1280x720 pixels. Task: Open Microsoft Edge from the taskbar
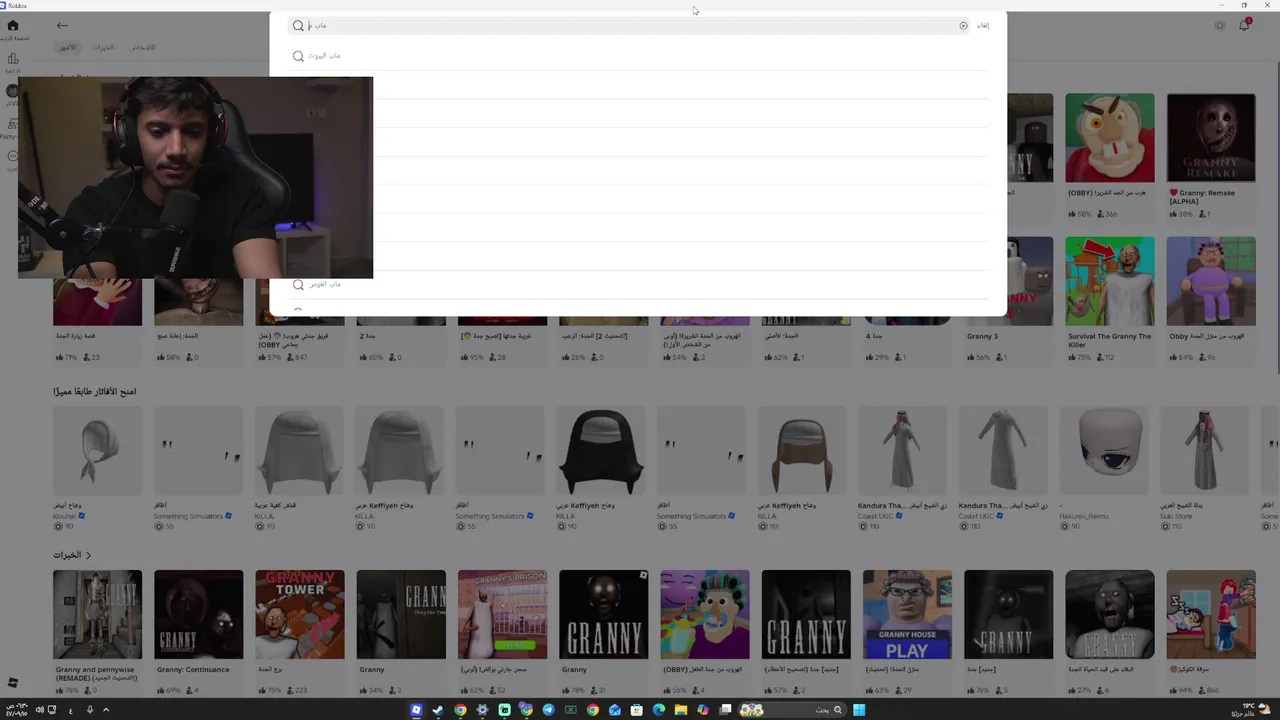[x=659, y=710]
